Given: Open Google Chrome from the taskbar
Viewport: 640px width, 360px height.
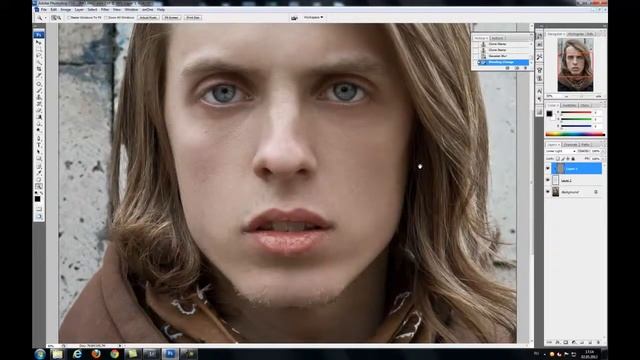Looking at the screenshot, I should [x=115, y=354].
